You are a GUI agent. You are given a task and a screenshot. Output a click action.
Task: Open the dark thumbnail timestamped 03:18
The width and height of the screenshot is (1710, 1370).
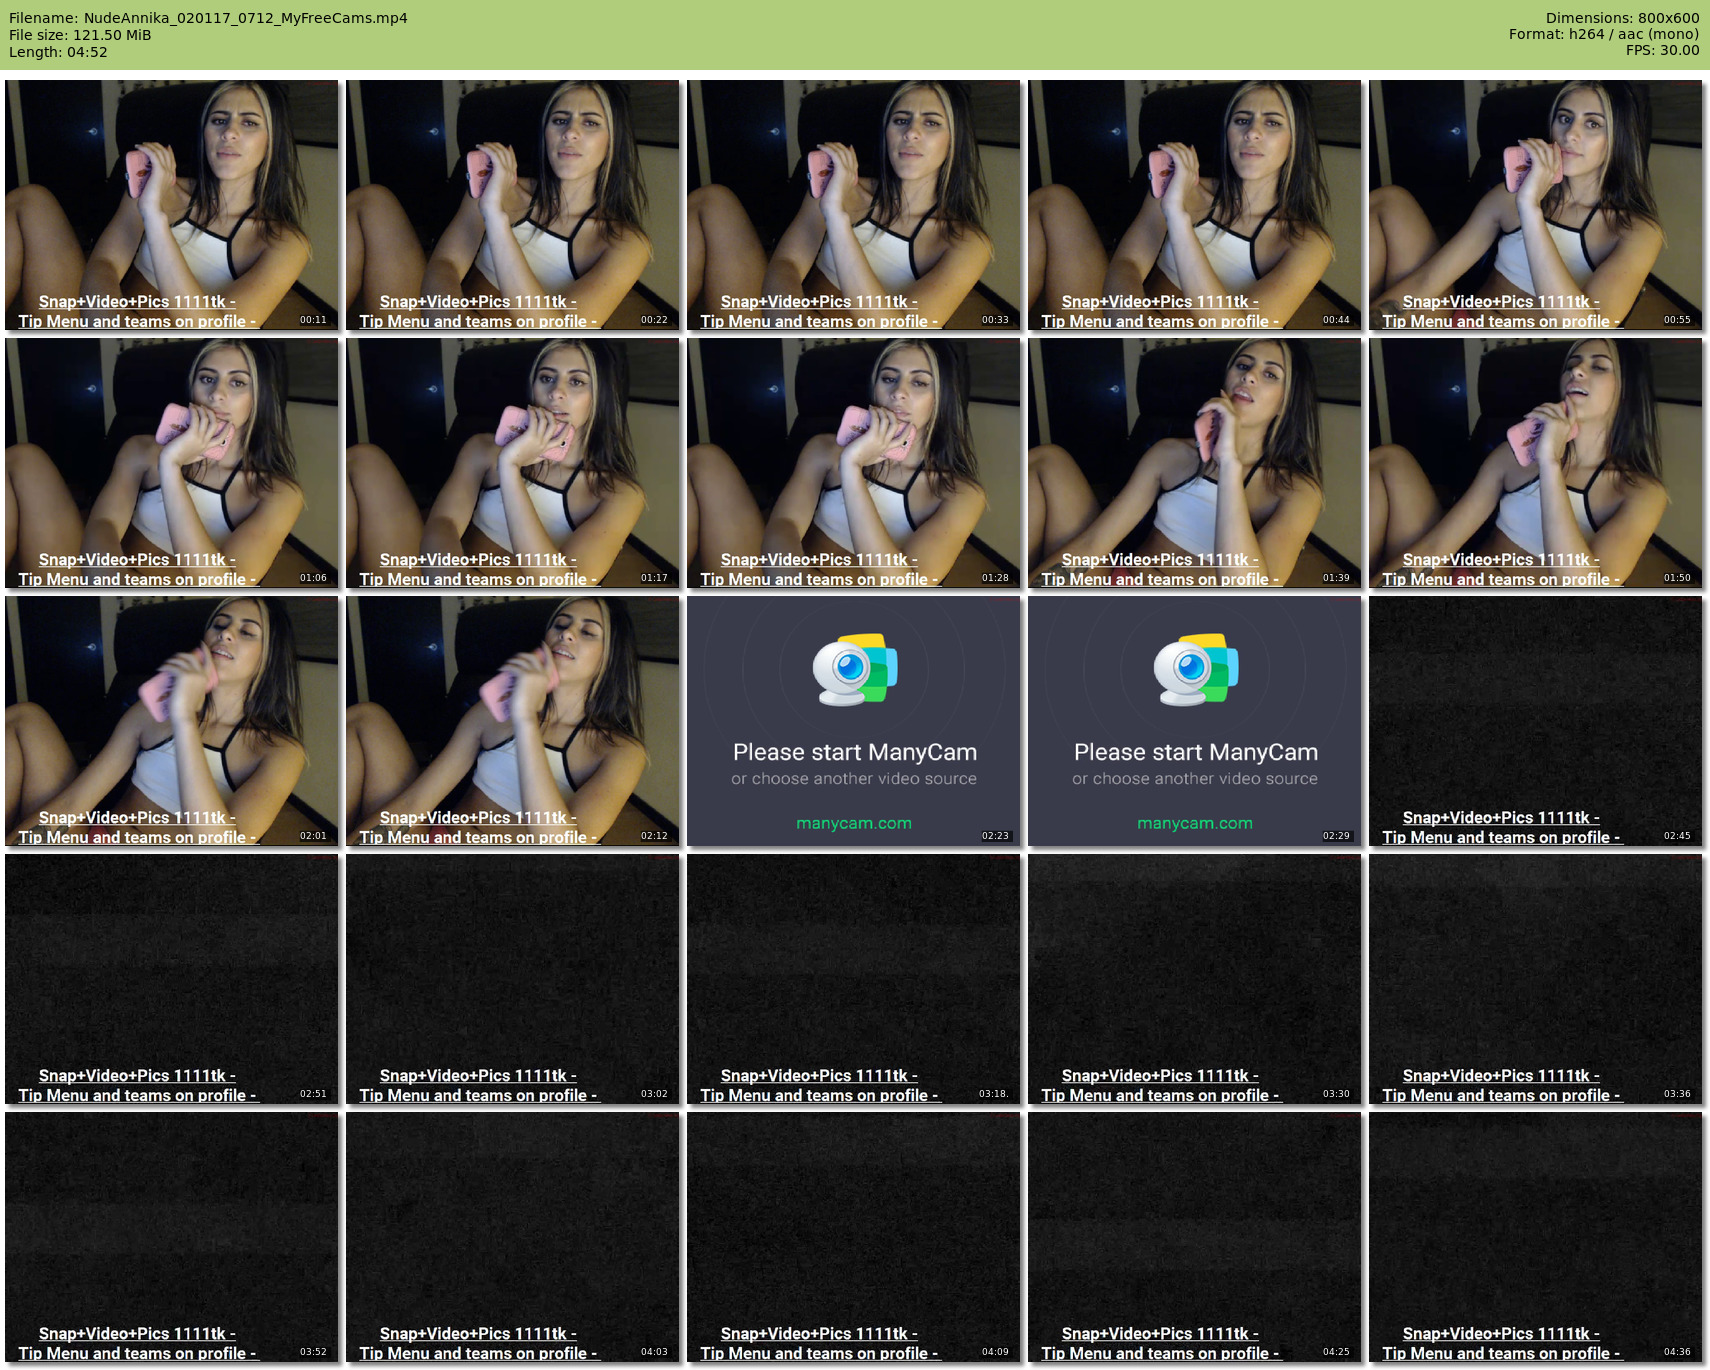tap(853, 979)
